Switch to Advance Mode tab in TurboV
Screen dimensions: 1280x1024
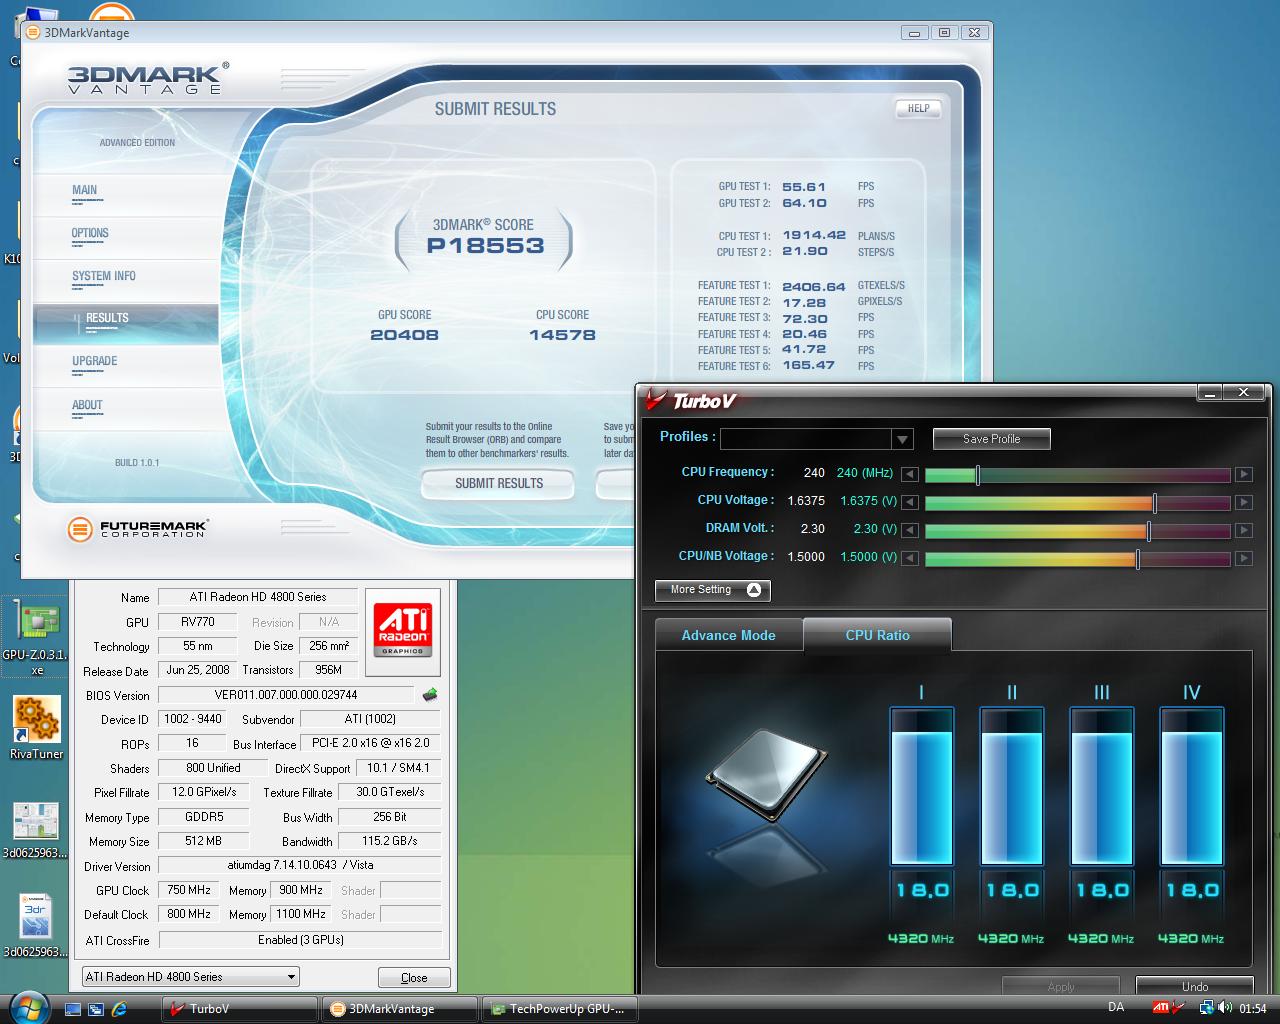point(728,635)
